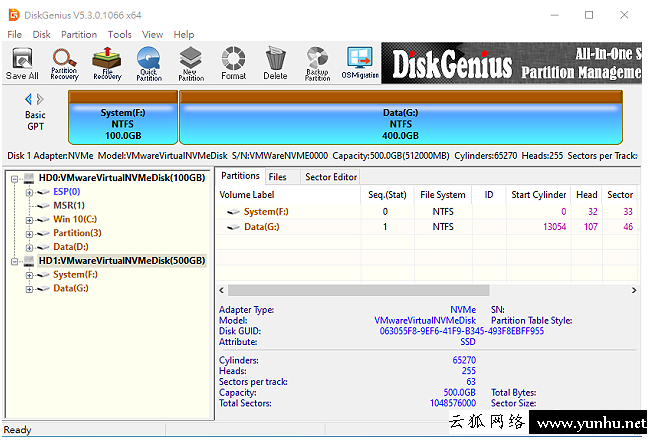
Task: Click the Format toolbar icon
Action: click(x=233, y=63)
